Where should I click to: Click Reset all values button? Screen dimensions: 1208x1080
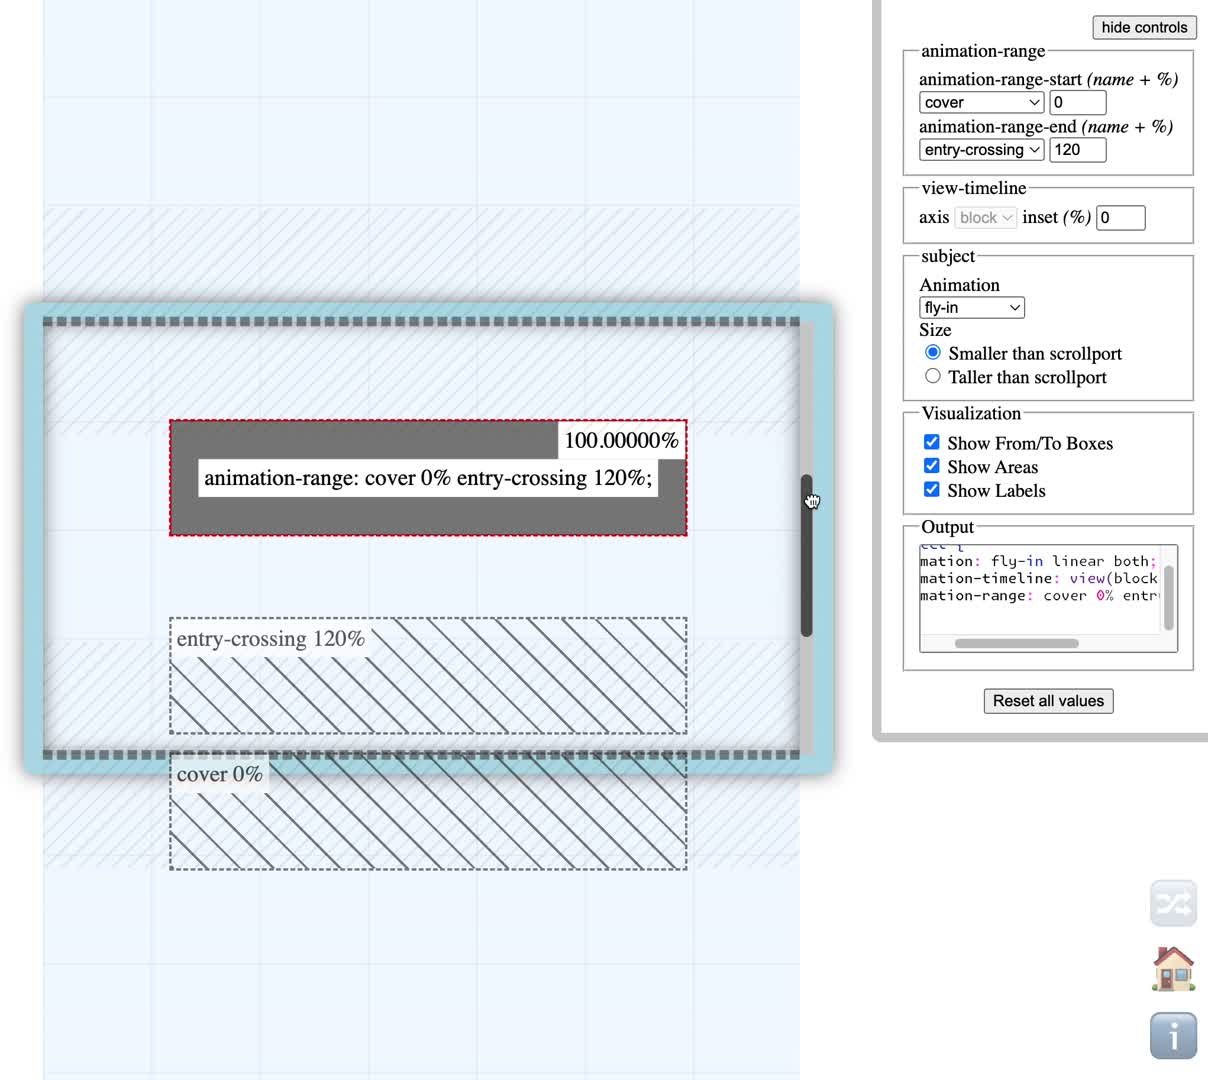[1048, 701]
